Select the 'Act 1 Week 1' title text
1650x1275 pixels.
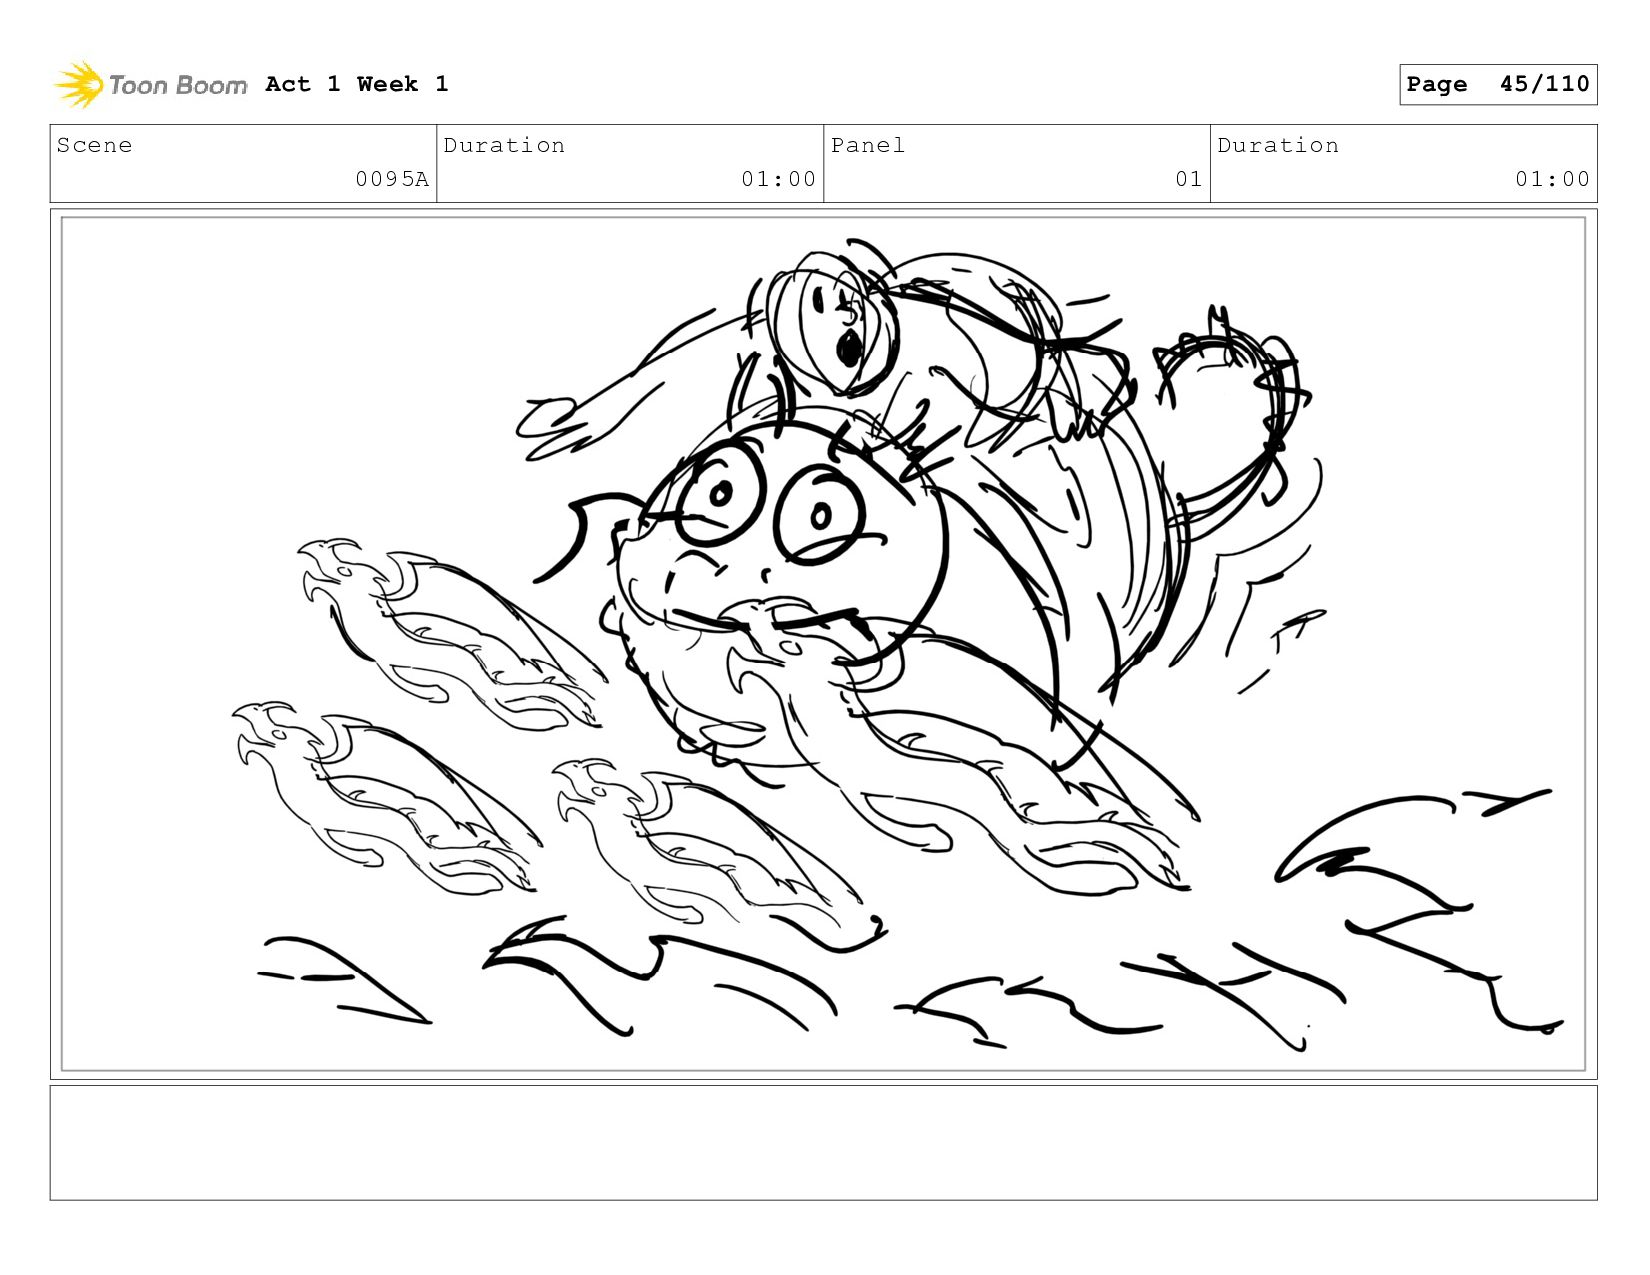click(x=357, y=84)
